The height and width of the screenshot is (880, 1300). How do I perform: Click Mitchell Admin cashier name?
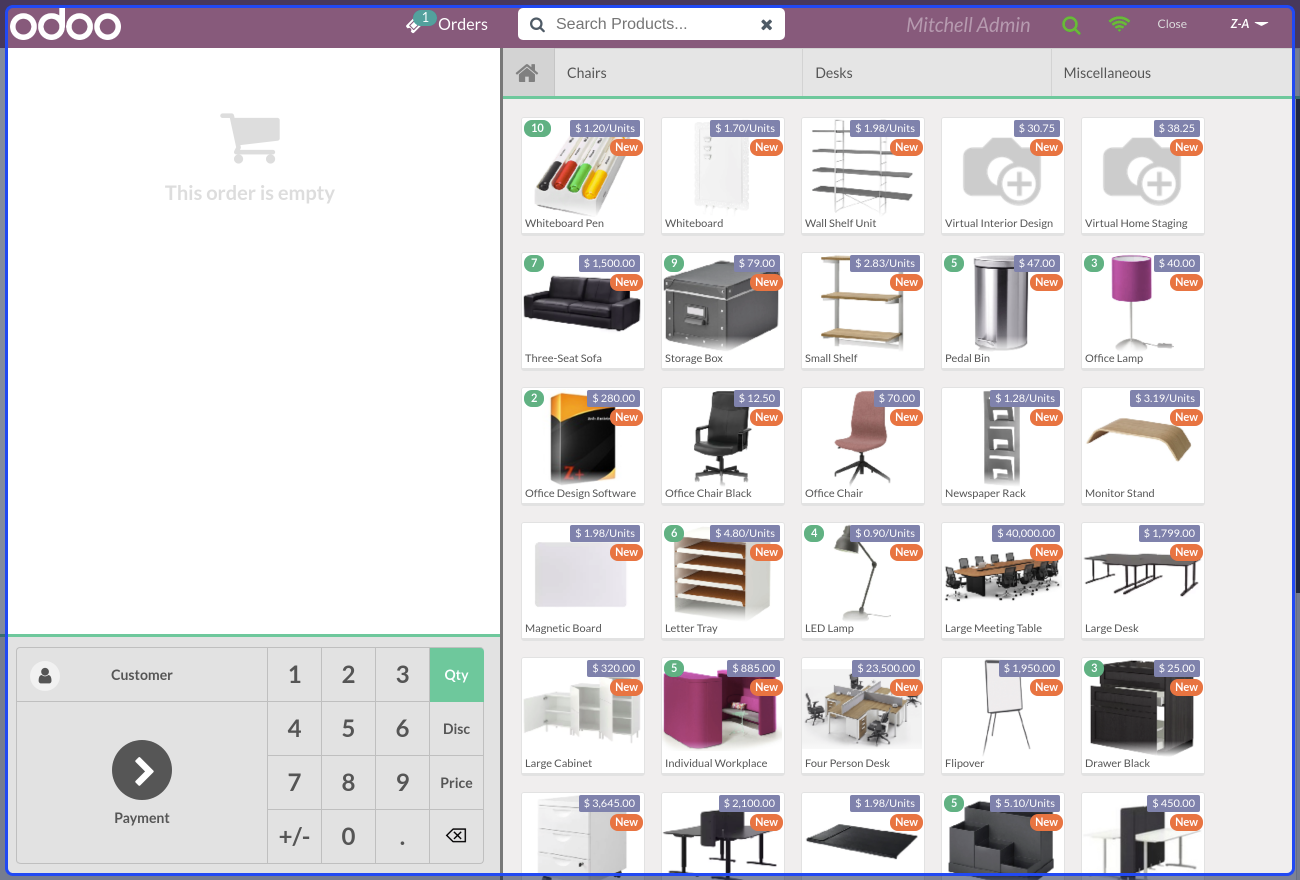(968, 25)
